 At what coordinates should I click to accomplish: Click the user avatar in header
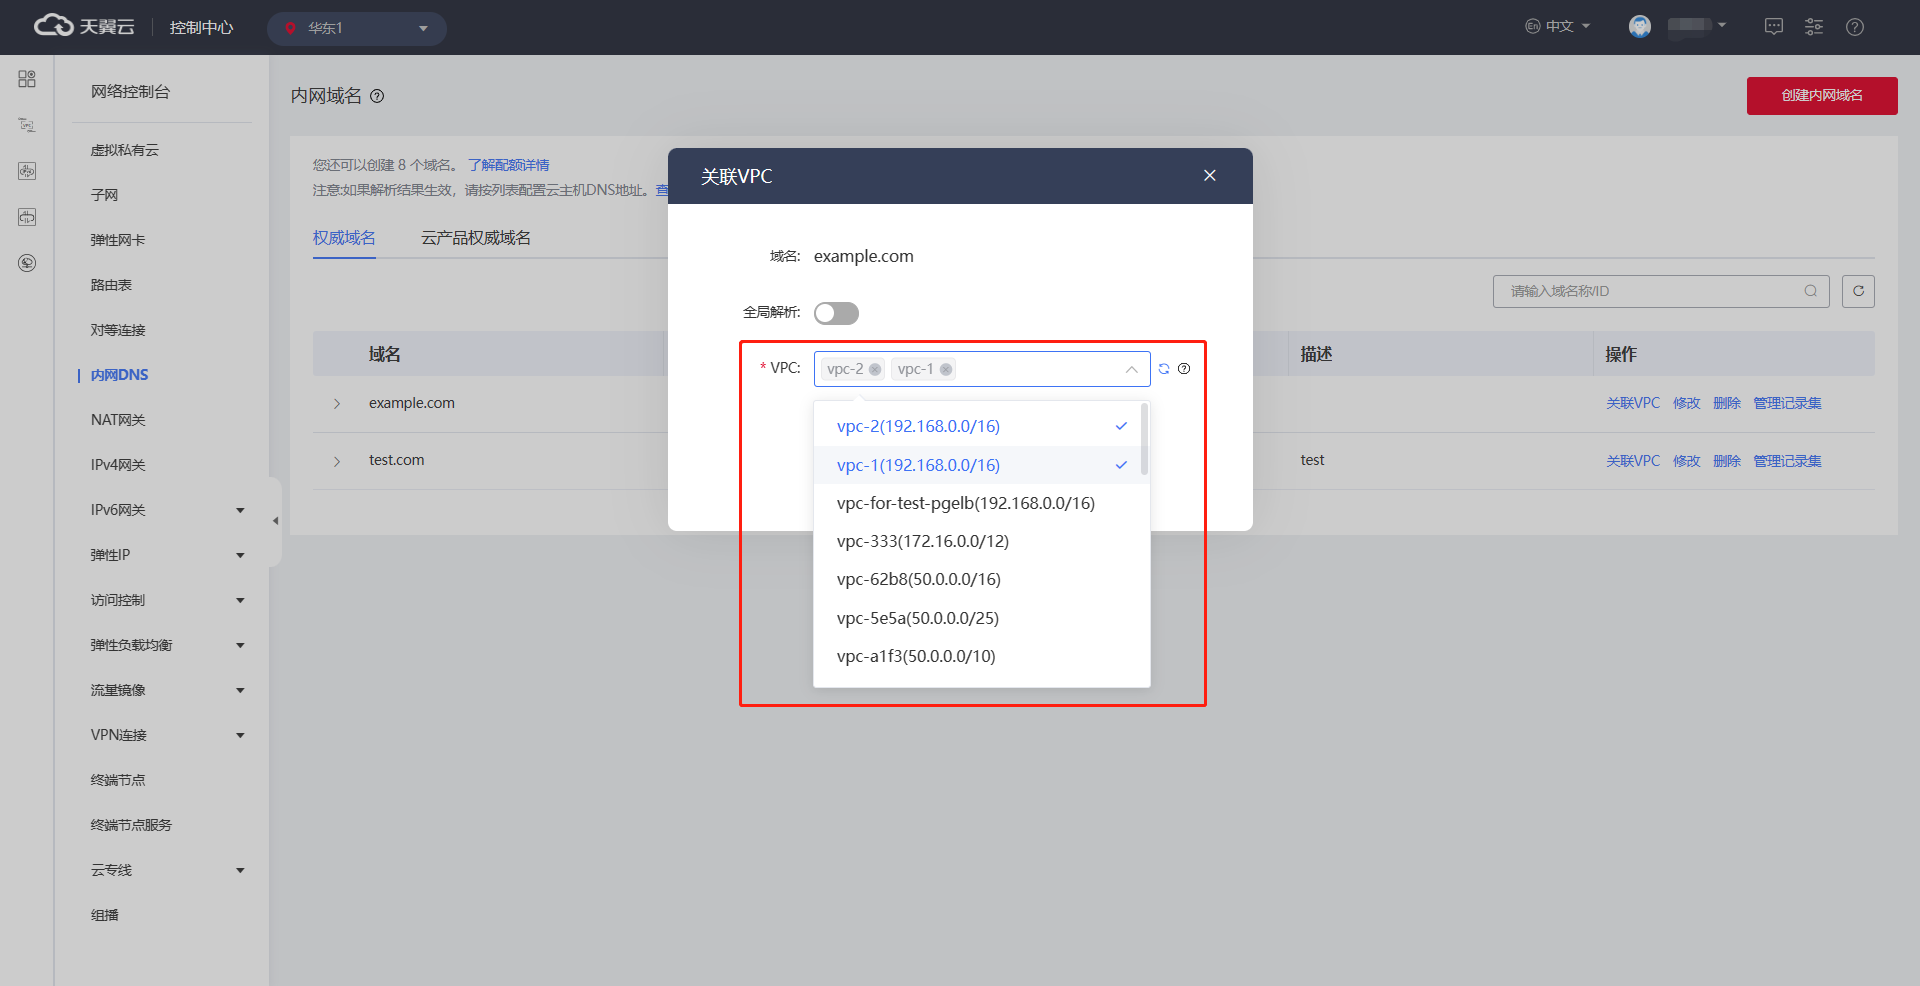1640,27
